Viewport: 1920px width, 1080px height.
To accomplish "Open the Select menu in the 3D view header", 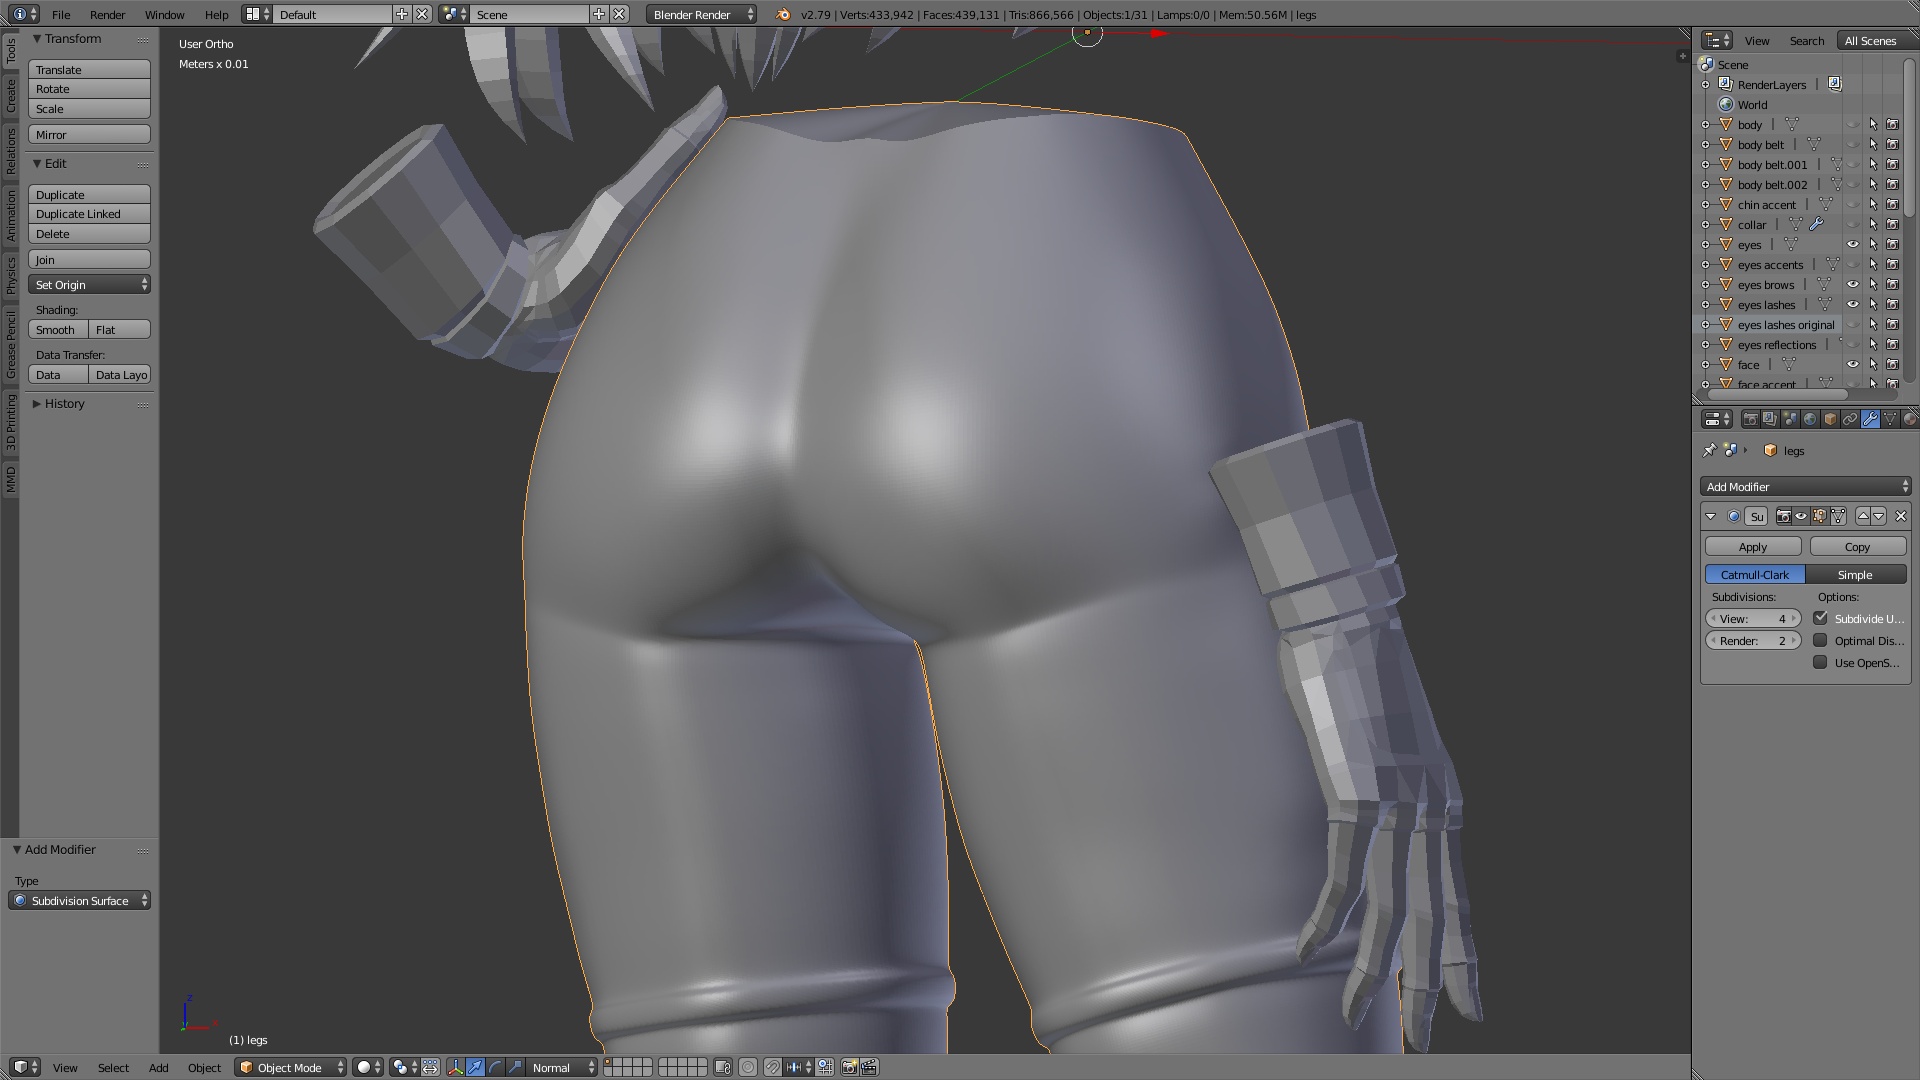I will pyautogui.click(x=113, y=1067).
